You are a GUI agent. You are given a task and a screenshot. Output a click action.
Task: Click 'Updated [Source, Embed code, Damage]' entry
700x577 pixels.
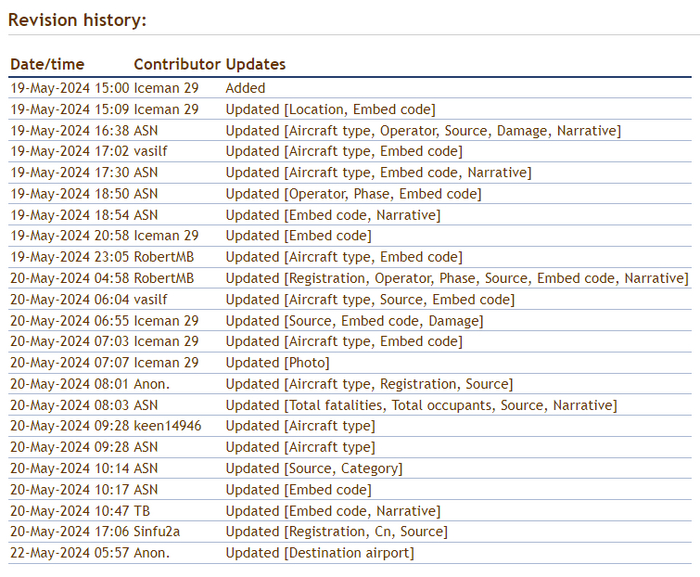click(354, 321)
